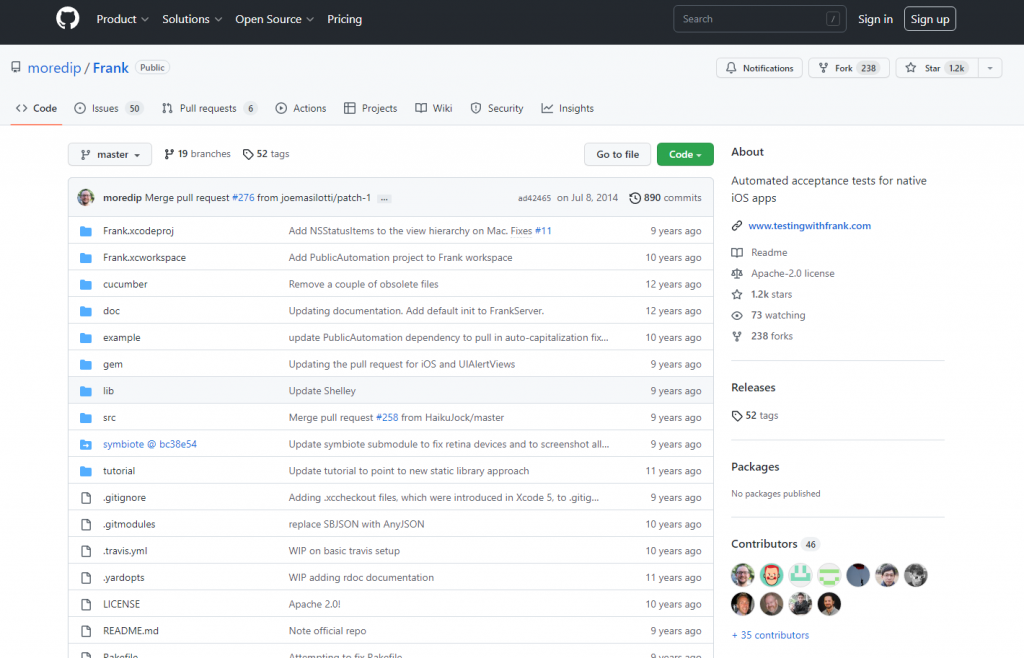
Task: Open the Wiki tab
Action: [x=434, y=108]
